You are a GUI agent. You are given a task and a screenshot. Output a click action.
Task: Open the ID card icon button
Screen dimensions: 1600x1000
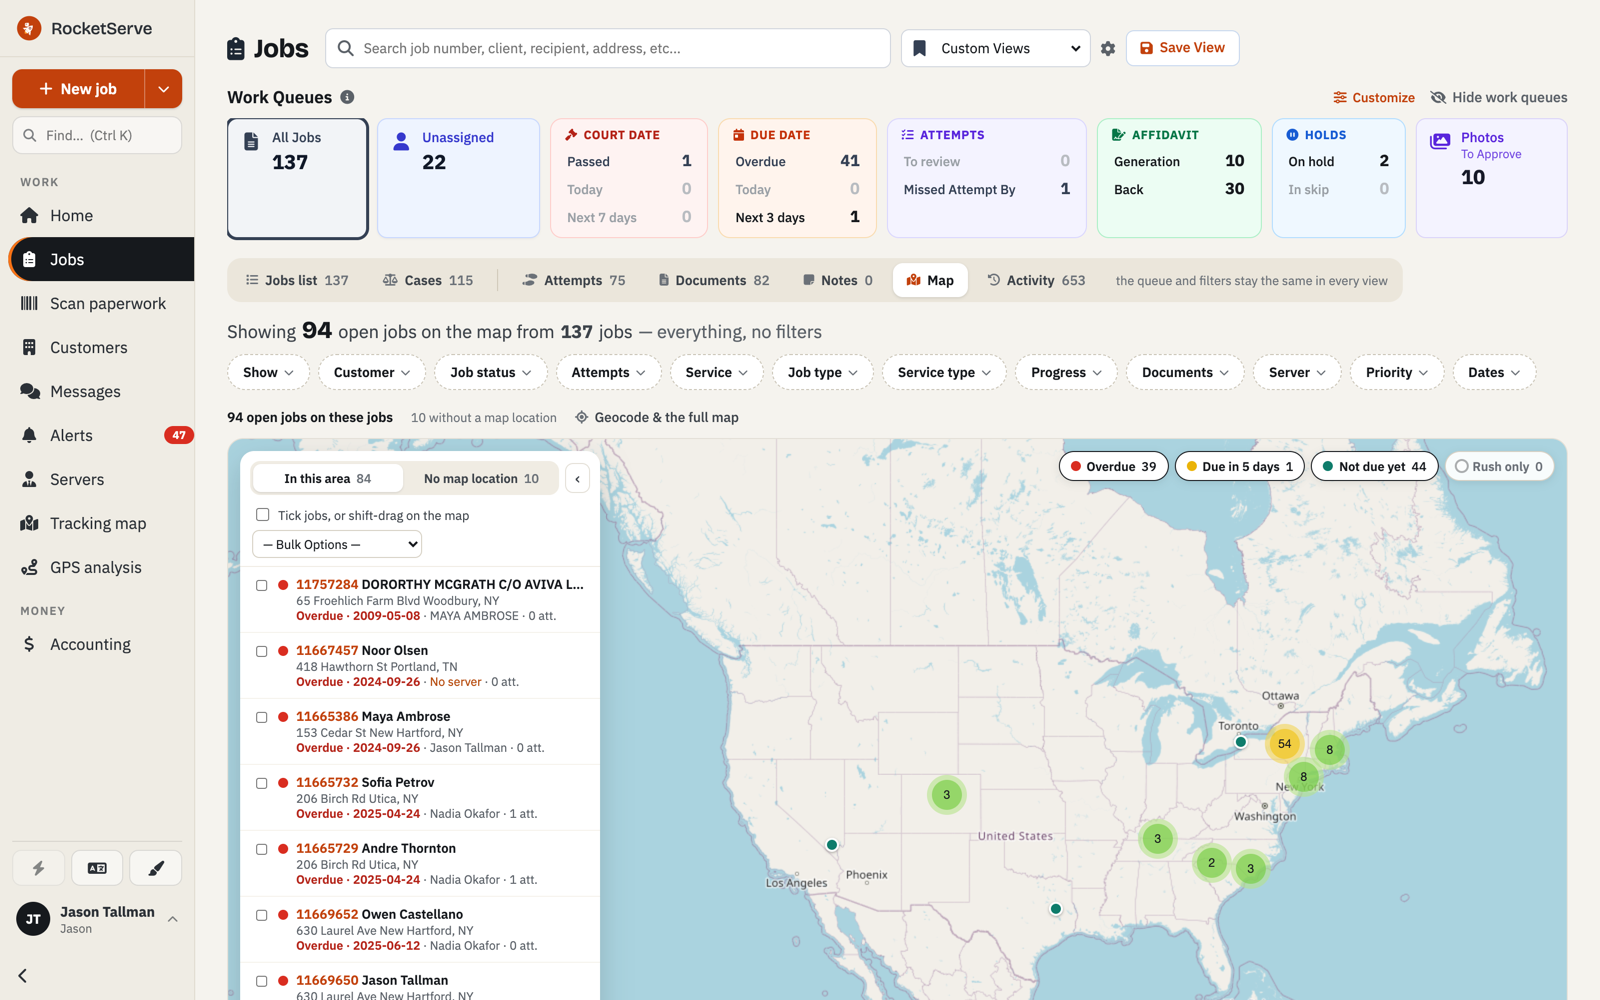coord(97,868)
